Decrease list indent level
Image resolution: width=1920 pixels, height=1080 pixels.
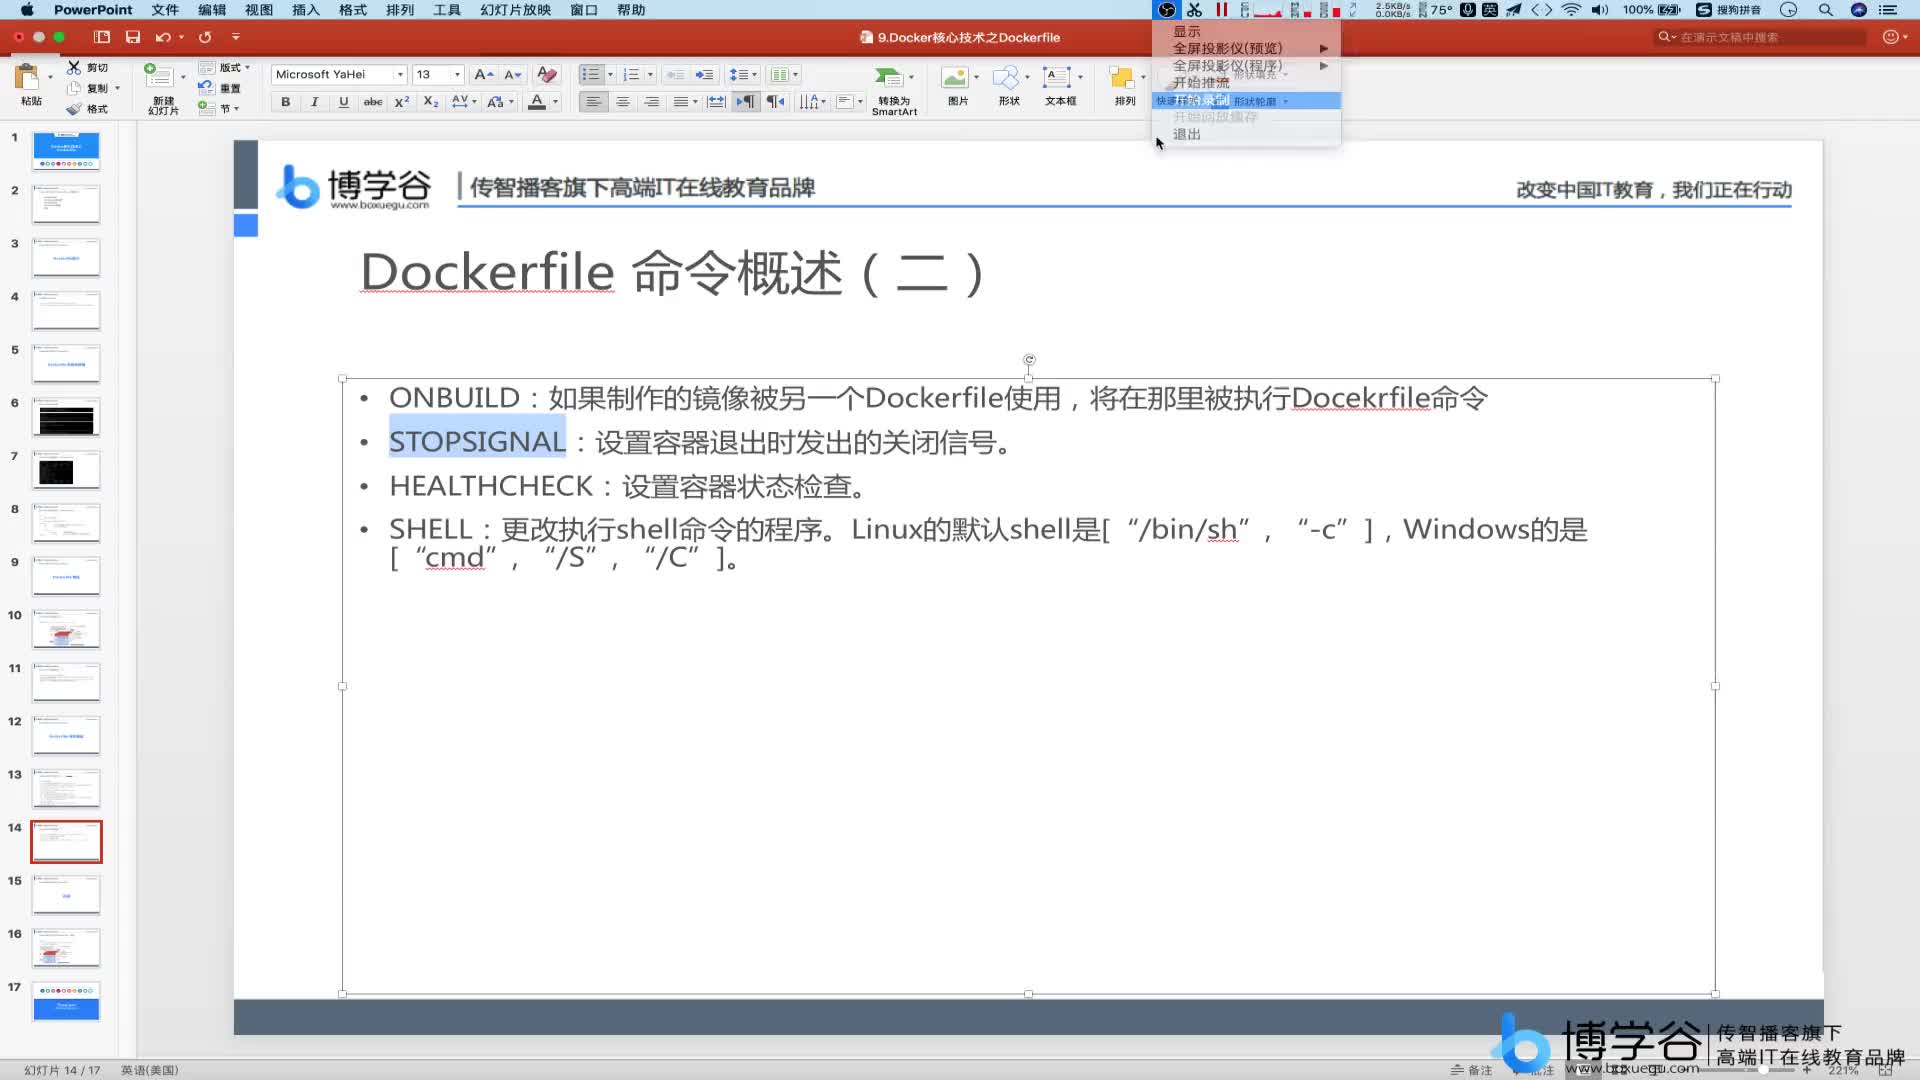tap(676, 75)
